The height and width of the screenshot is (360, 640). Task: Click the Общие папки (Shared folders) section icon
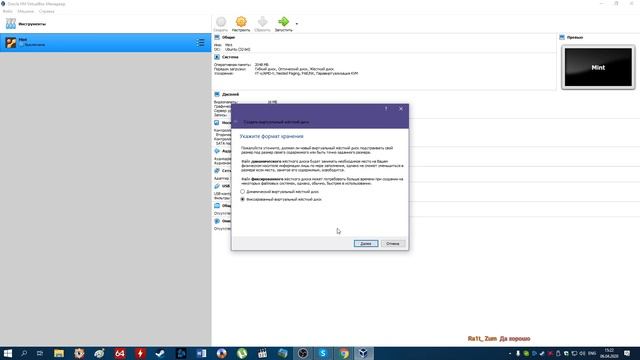217,206
